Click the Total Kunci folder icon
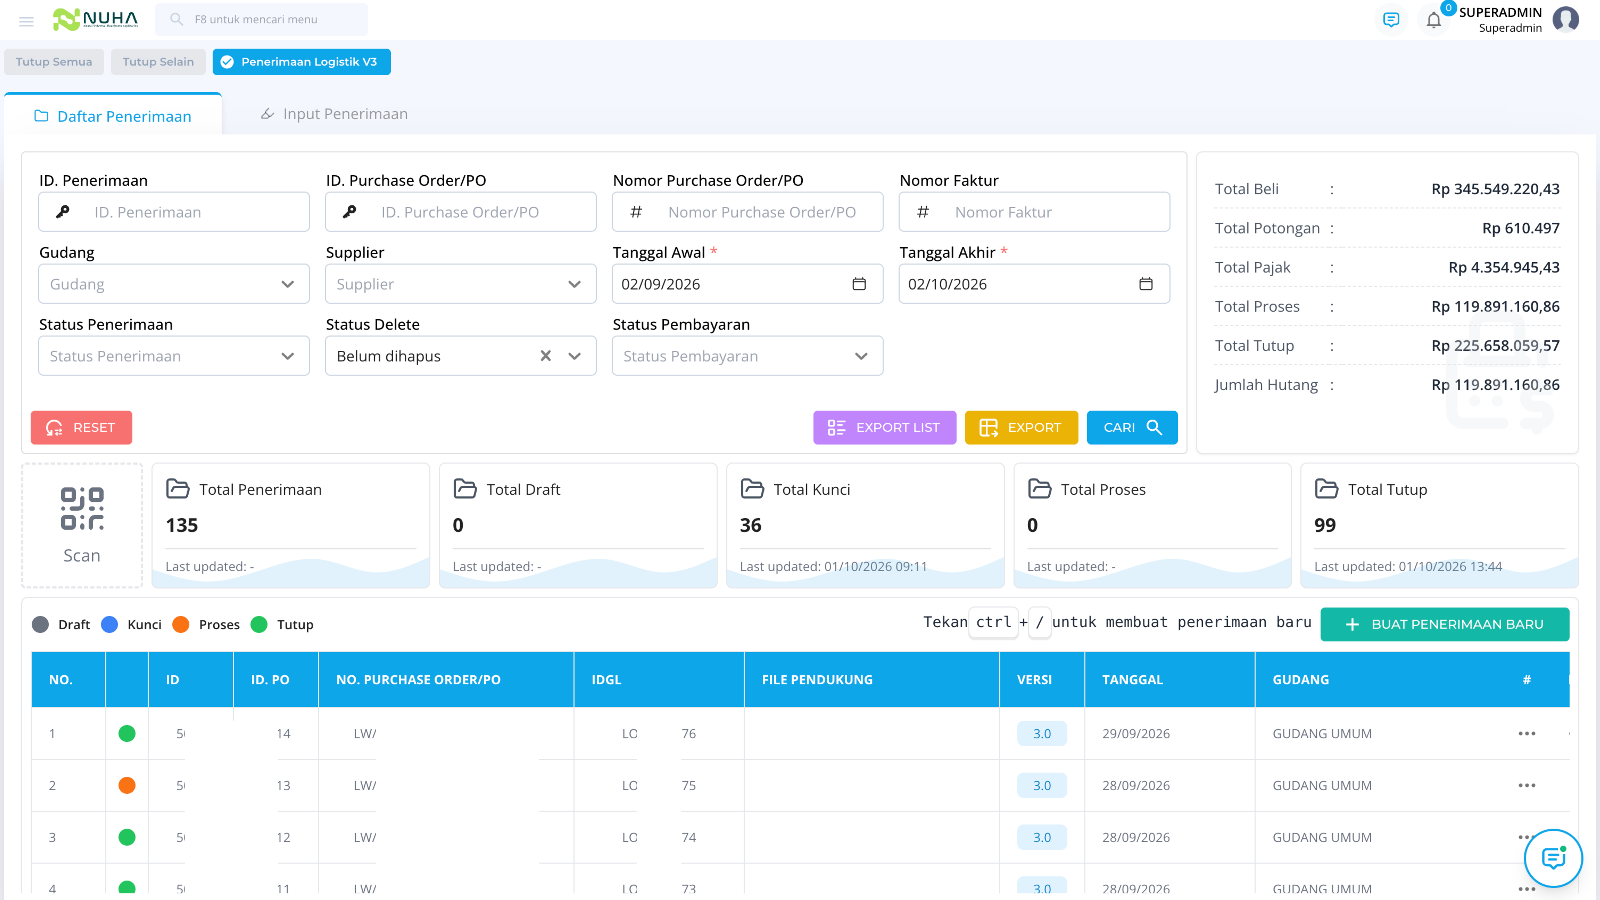This screenshot has width=1600, height=900. point(752,489)
